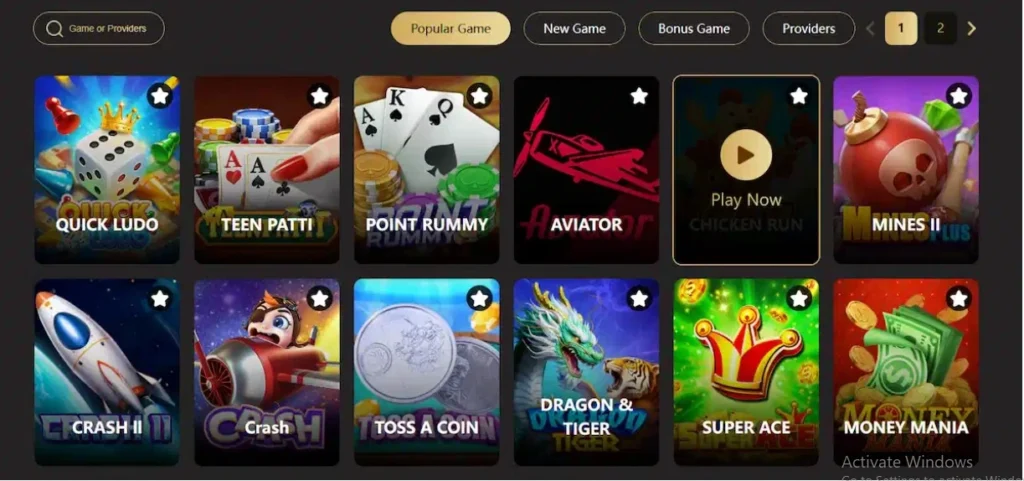1024x481 pixels.
Task: Click the star on Super Ace tile
Action: coord(799,299)
